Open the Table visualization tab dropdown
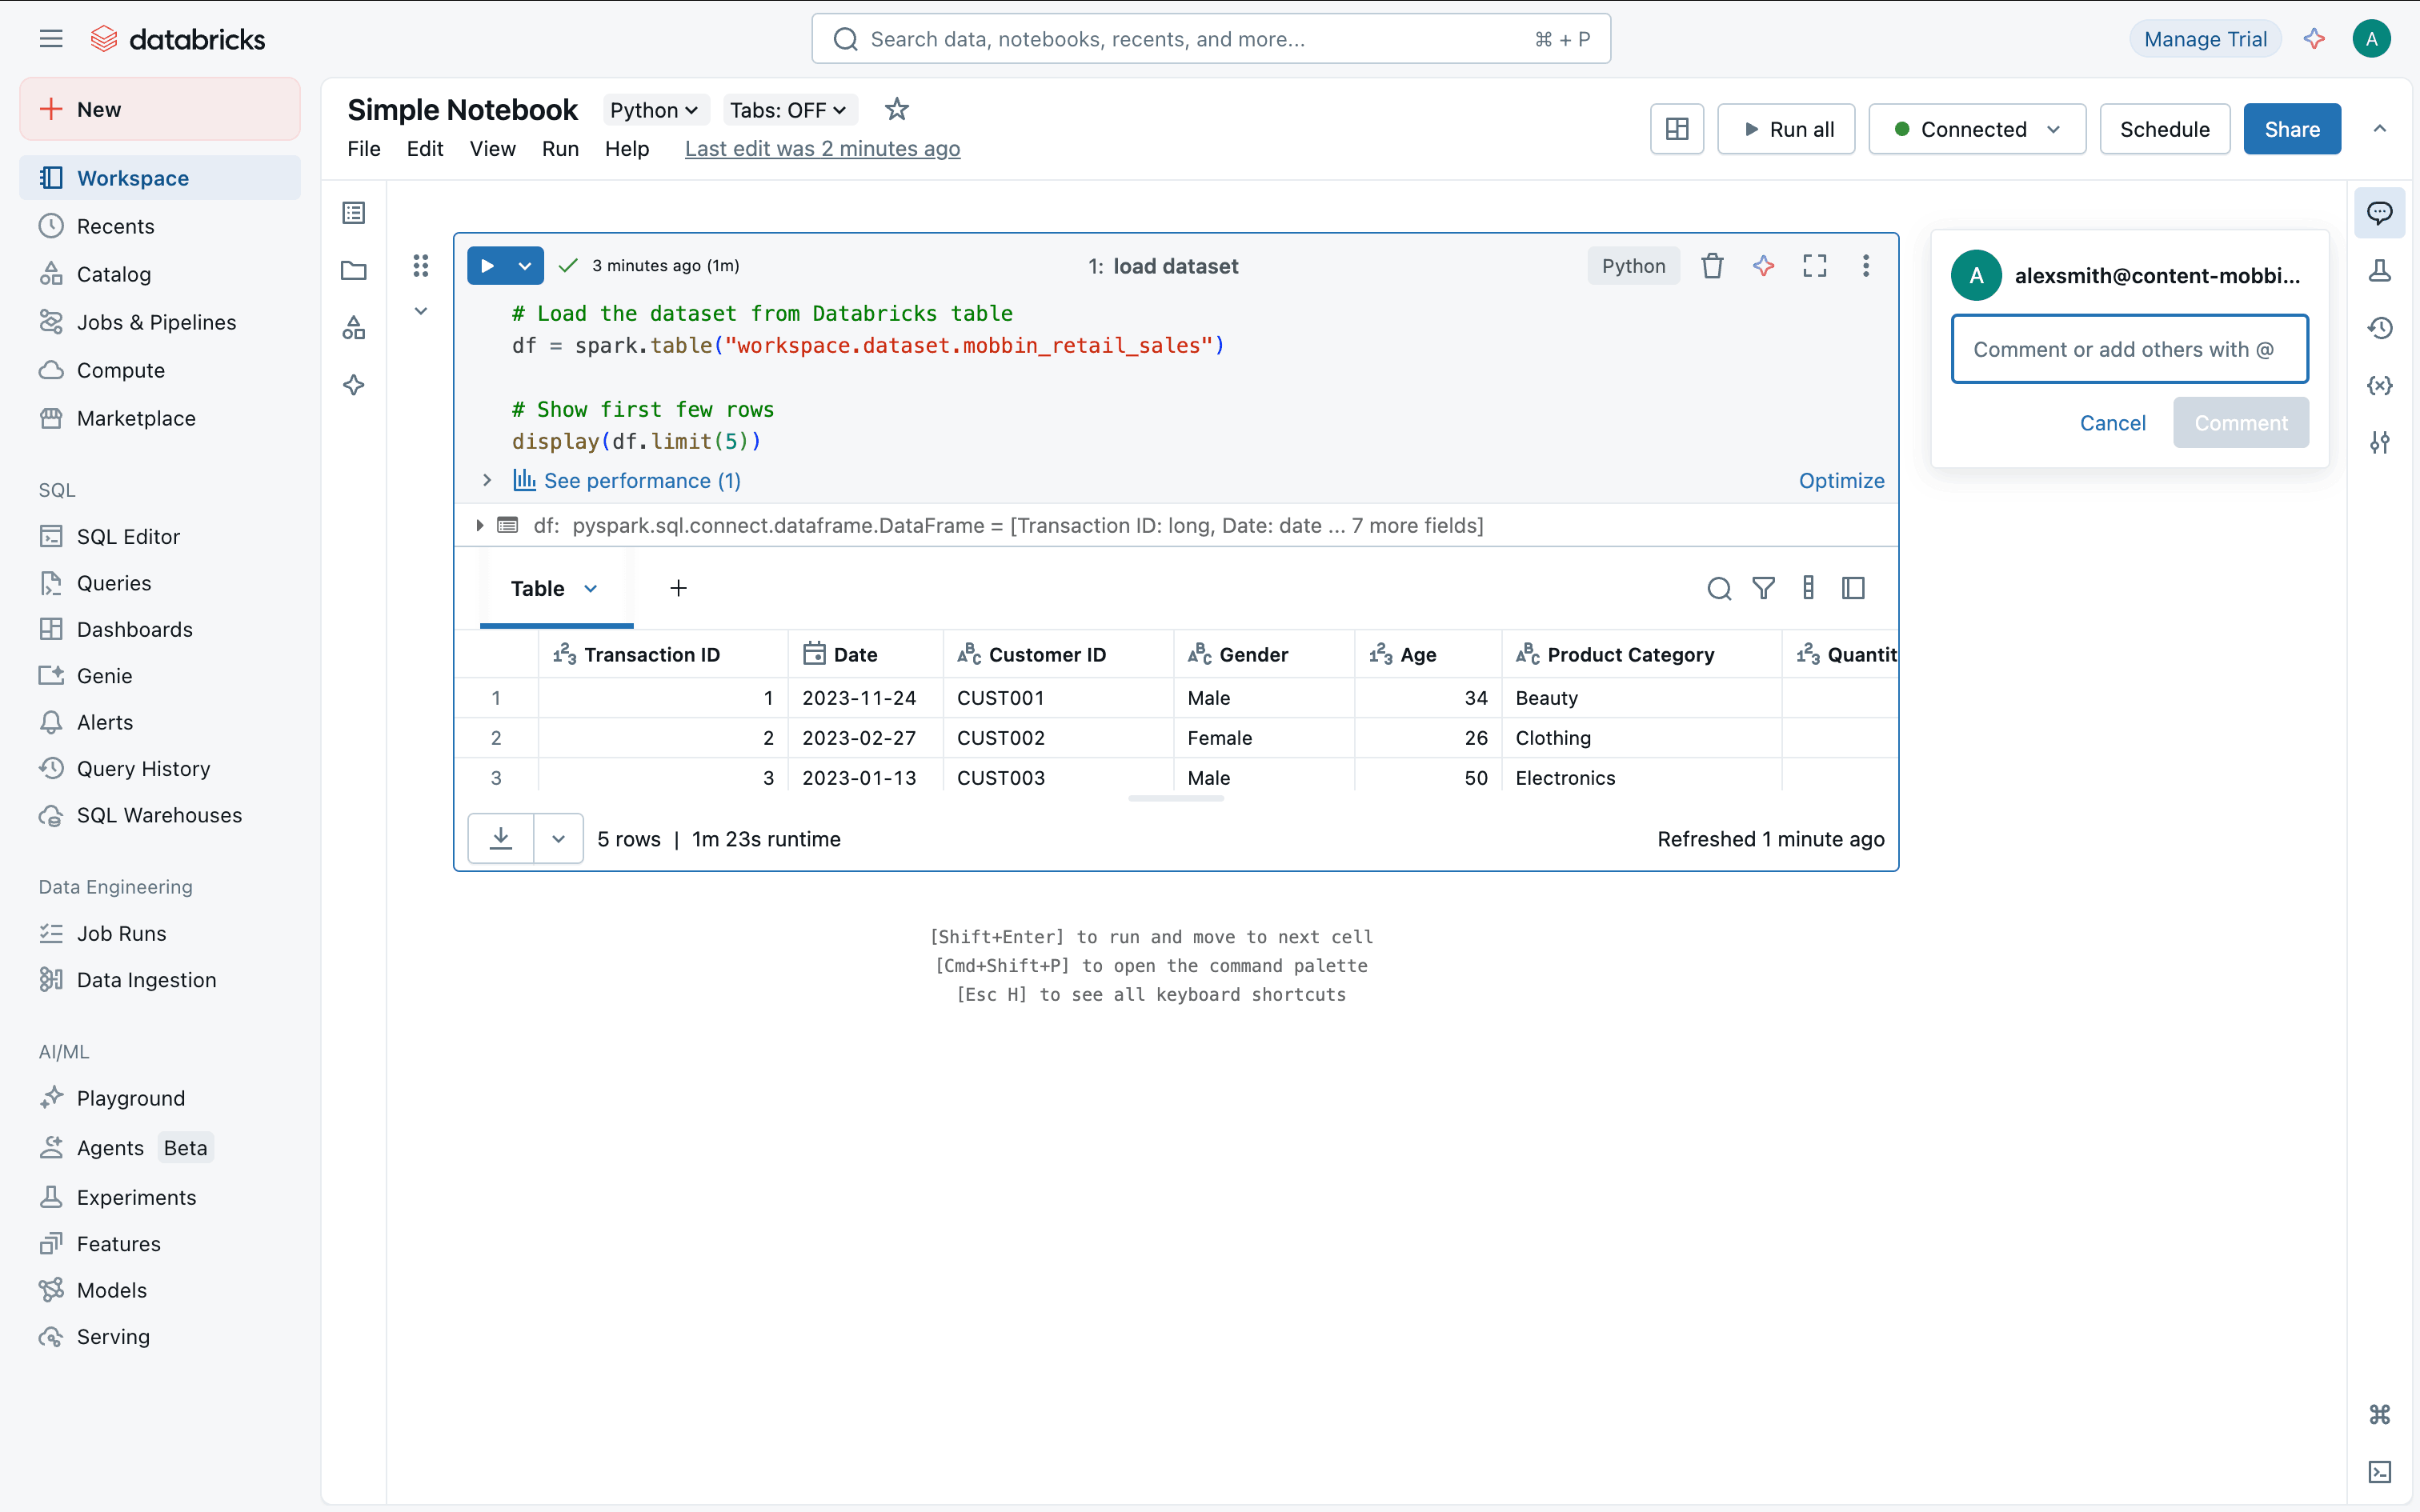The image size is (2420, 1512). (x=591, y=588)
